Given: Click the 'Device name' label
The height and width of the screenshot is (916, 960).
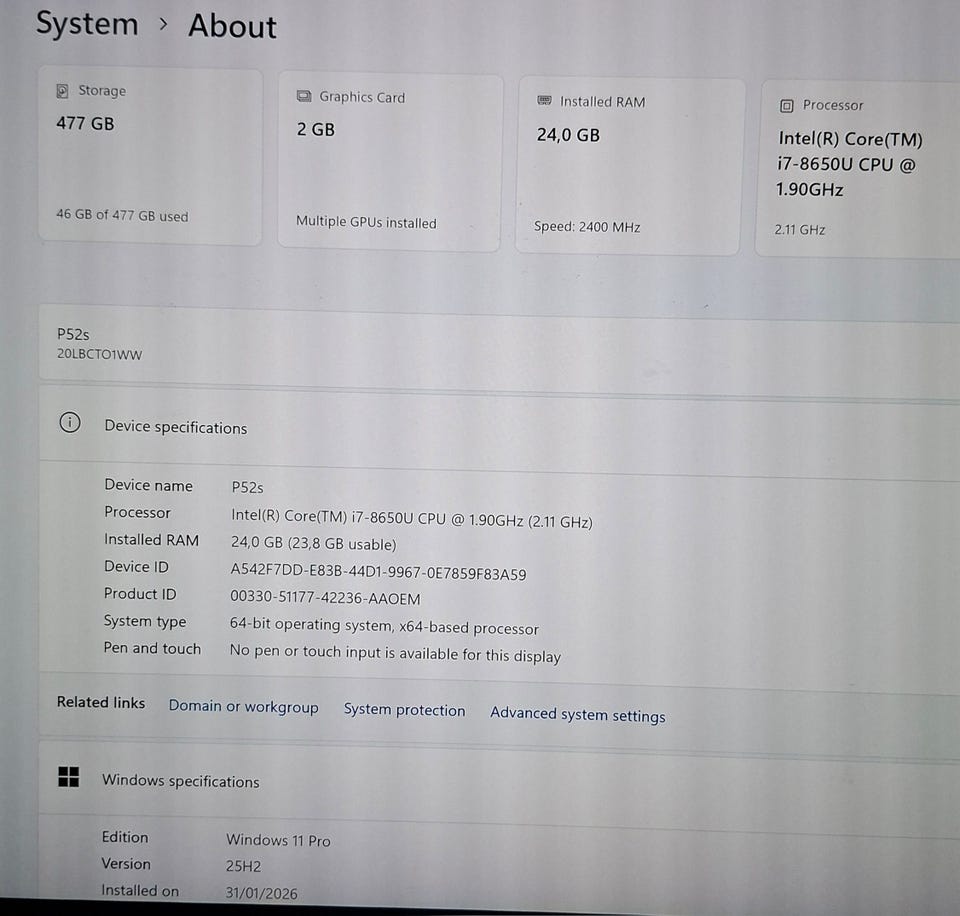Looking at the screenshot, I should click(x=148, y=486).
